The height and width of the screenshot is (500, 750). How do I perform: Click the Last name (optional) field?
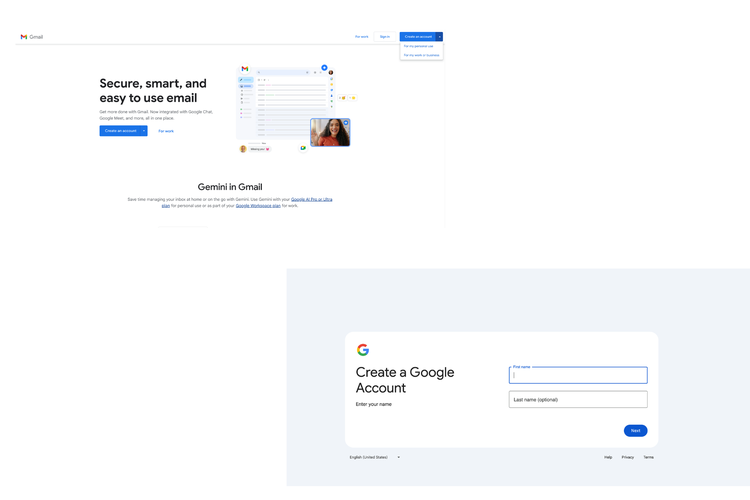(x=578, y=400)
